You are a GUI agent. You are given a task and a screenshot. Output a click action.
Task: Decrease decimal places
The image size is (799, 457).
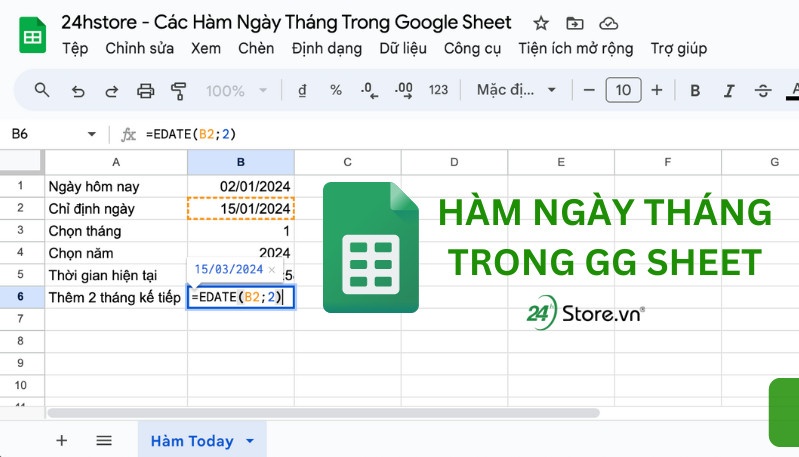[369, 91]
